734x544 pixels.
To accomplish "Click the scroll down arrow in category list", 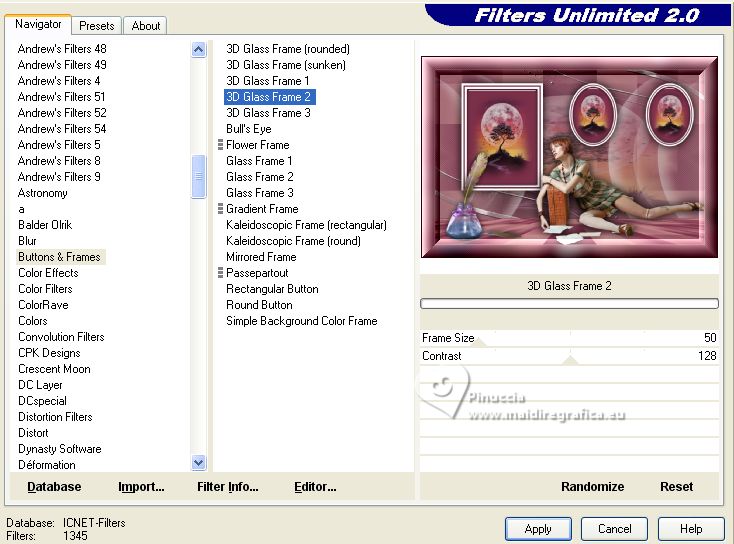I will point(198,463).
